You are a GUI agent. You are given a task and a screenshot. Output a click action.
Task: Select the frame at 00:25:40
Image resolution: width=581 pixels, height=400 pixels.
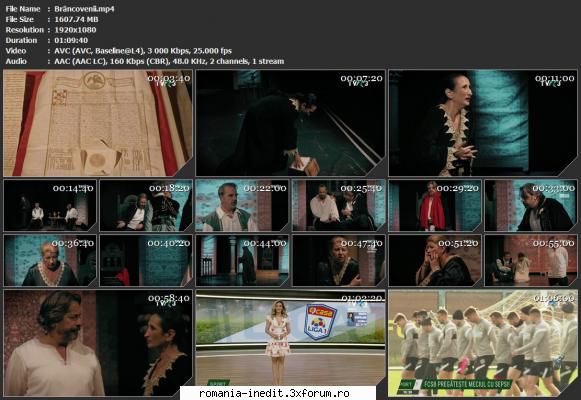point(339,206)
